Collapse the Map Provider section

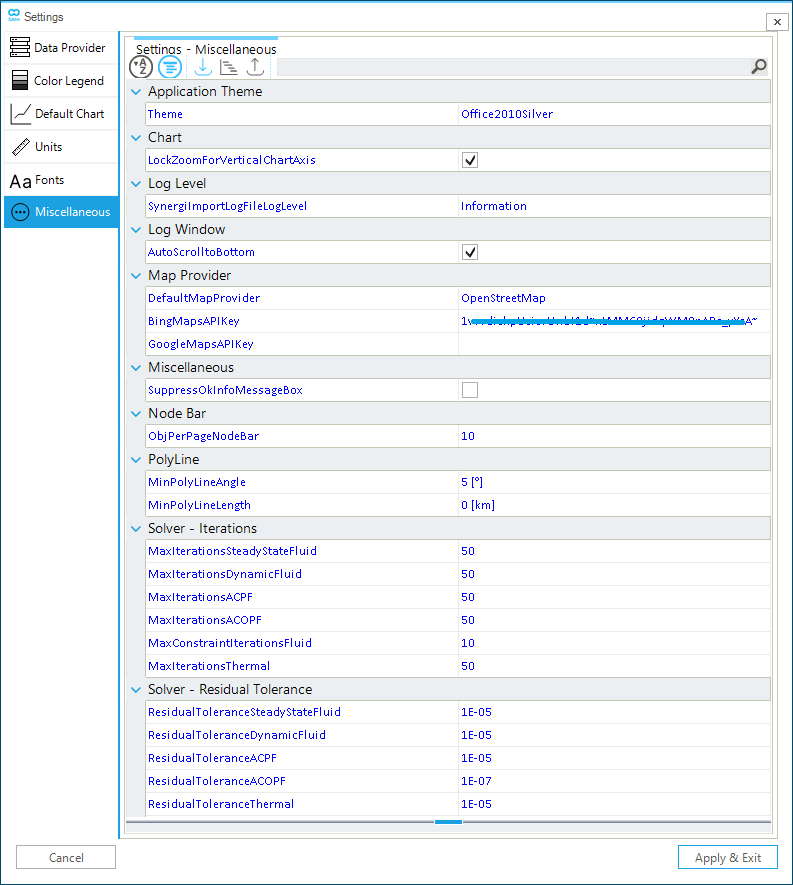click(x=137, y=276)
